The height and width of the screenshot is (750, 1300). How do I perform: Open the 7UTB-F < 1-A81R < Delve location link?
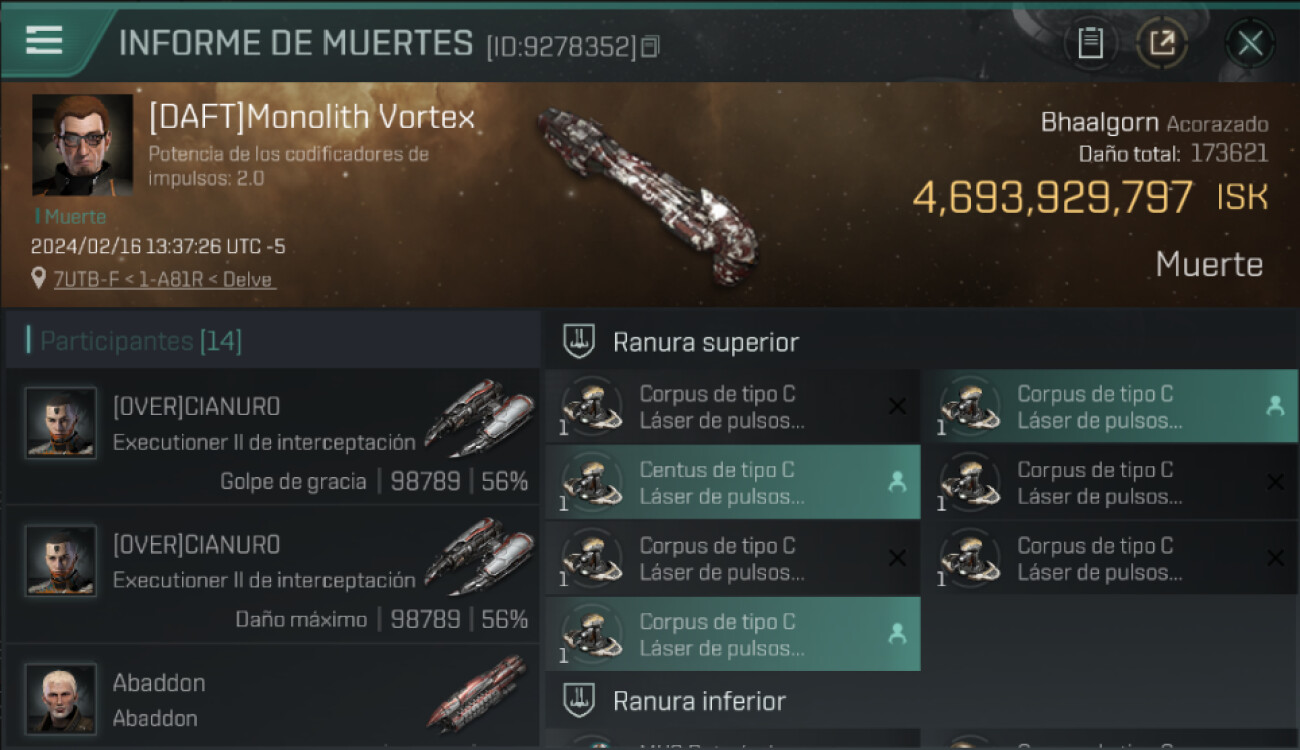pos(165,280)
